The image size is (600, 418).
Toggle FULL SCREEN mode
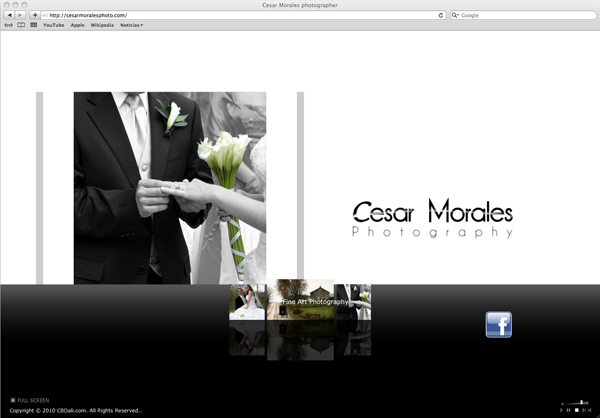(x=29, y=400)
